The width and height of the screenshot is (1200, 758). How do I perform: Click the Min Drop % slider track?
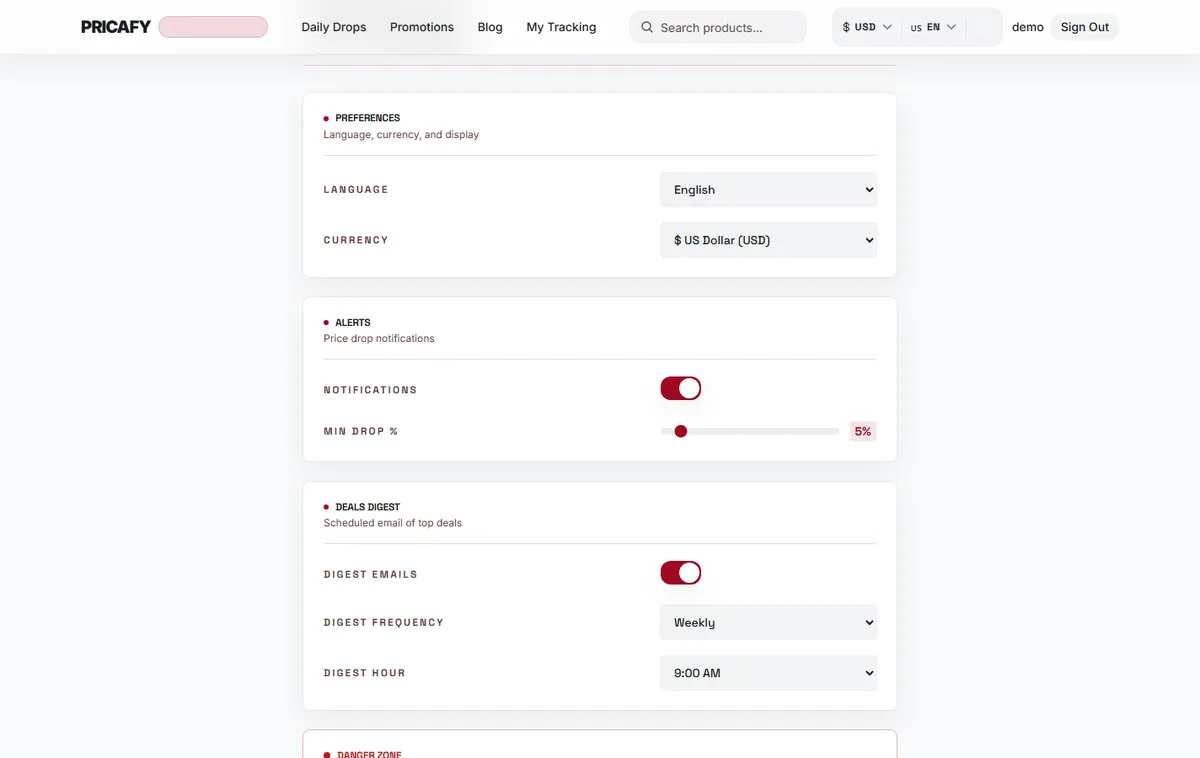[x=750, y=431]
